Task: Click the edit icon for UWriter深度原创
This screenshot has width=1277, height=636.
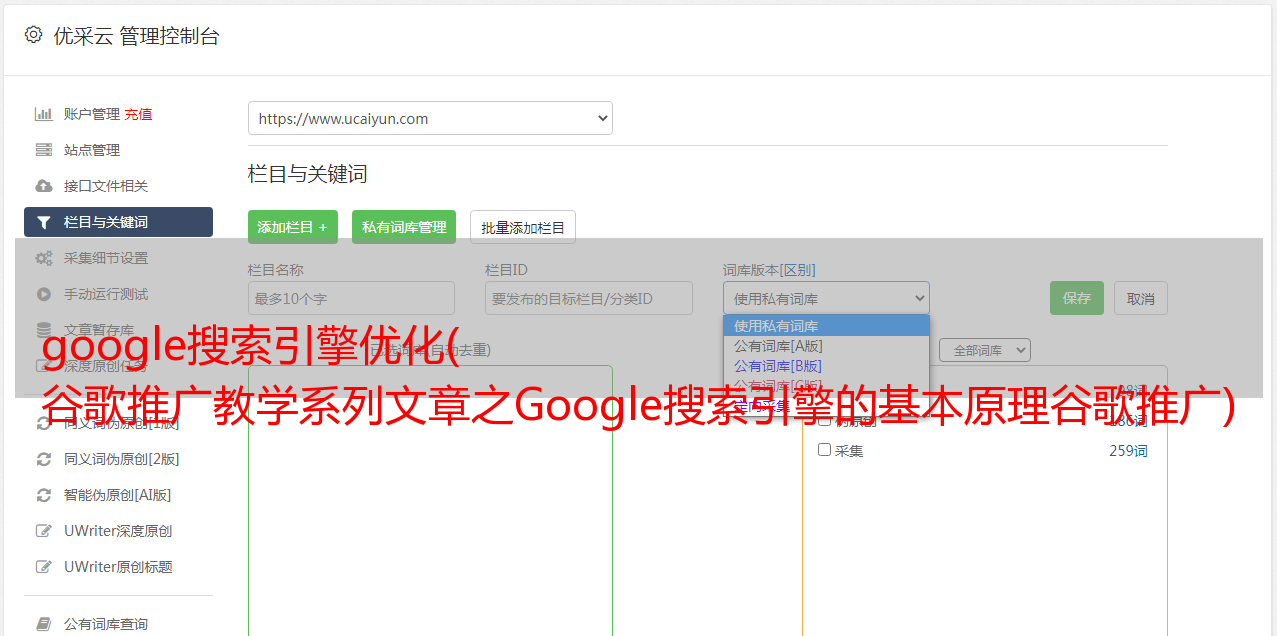Action: (43, 531)
